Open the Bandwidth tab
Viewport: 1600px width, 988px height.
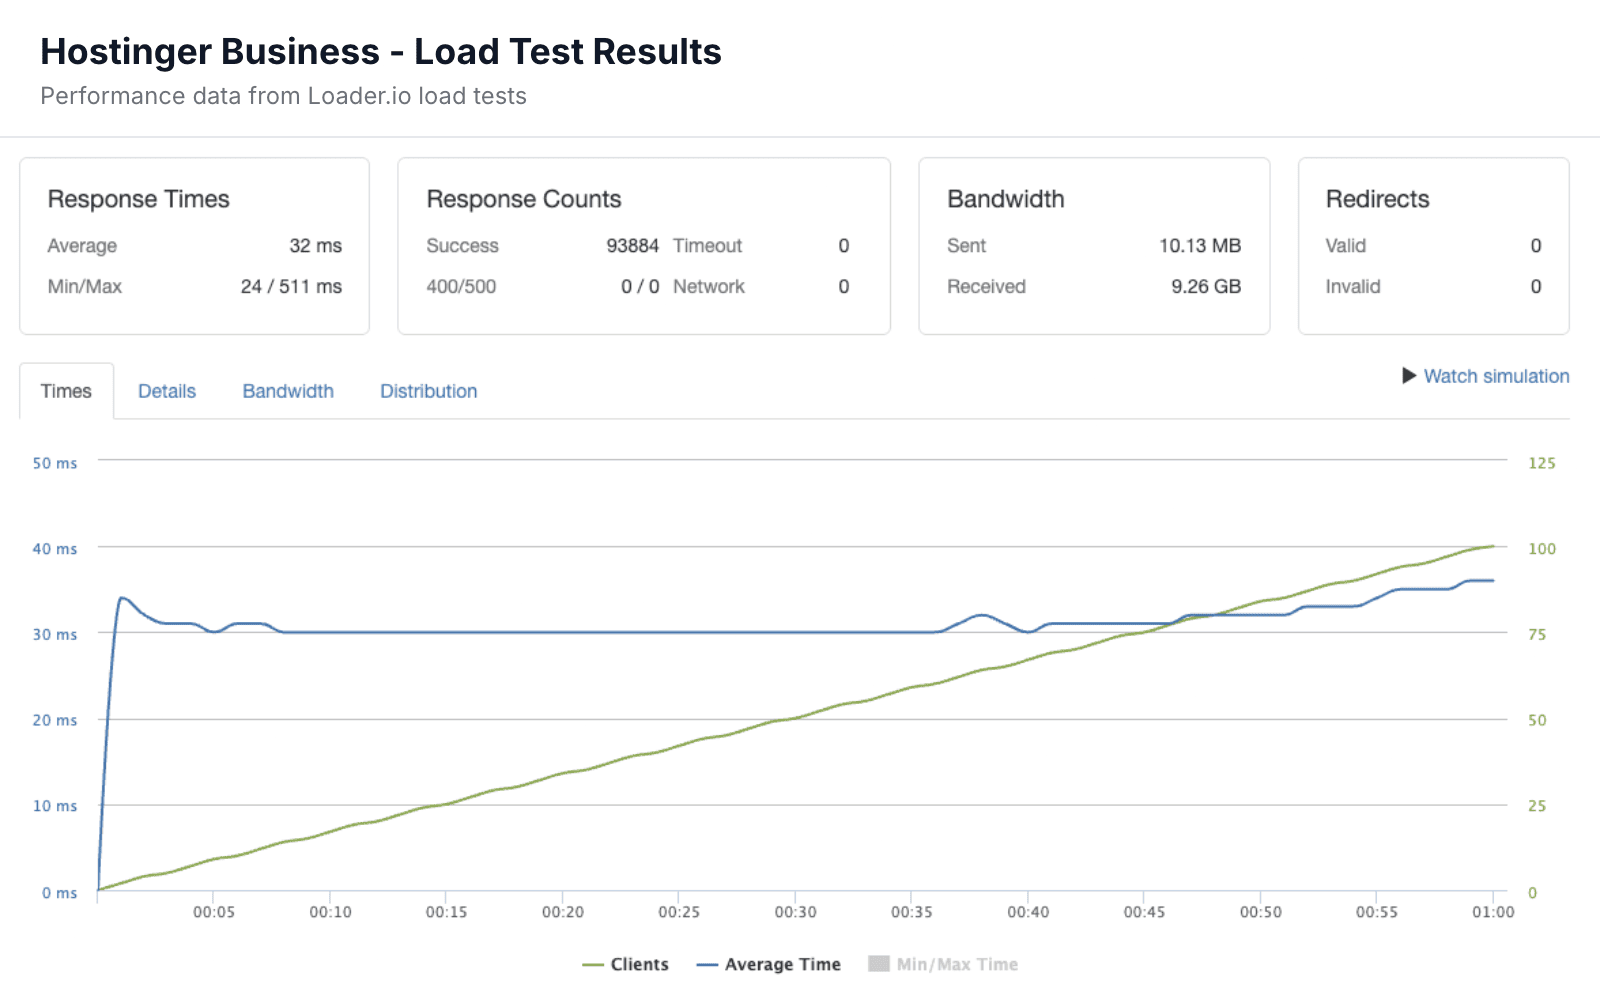coord(287,391)
